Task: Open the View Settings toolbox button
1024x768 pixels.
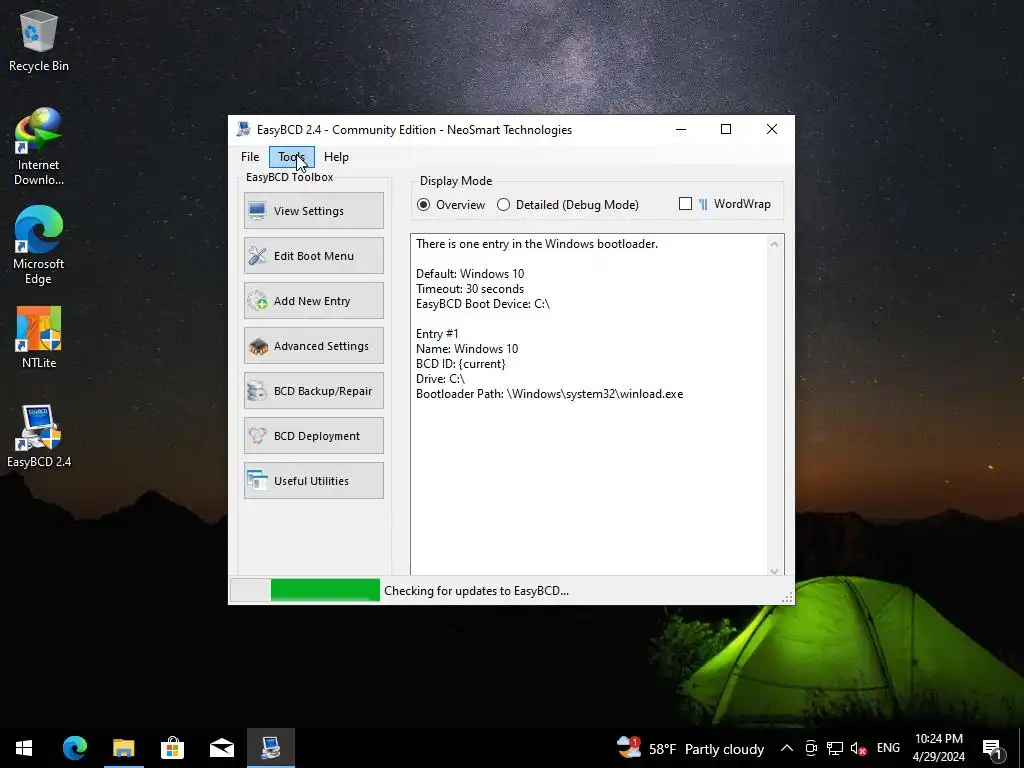Action: point(313,210)
